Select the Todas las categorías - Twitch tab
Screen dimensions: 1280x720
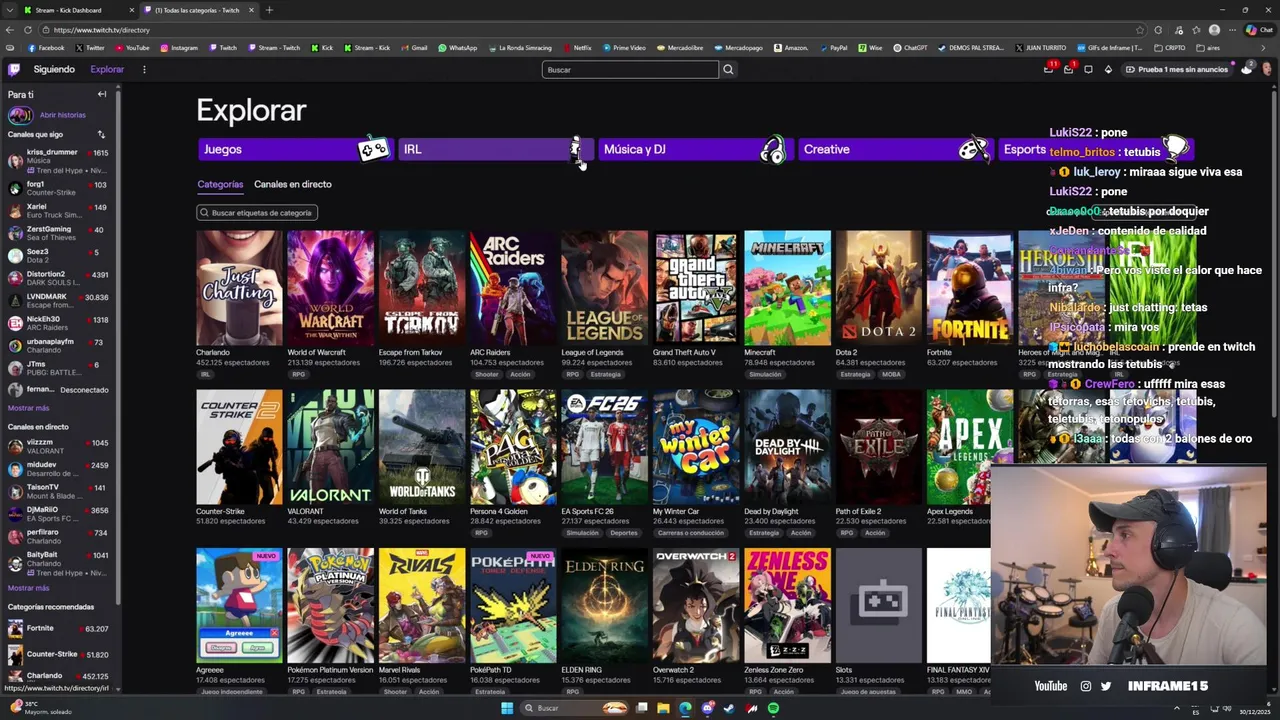pyautogui.click(x=198, y=10)
